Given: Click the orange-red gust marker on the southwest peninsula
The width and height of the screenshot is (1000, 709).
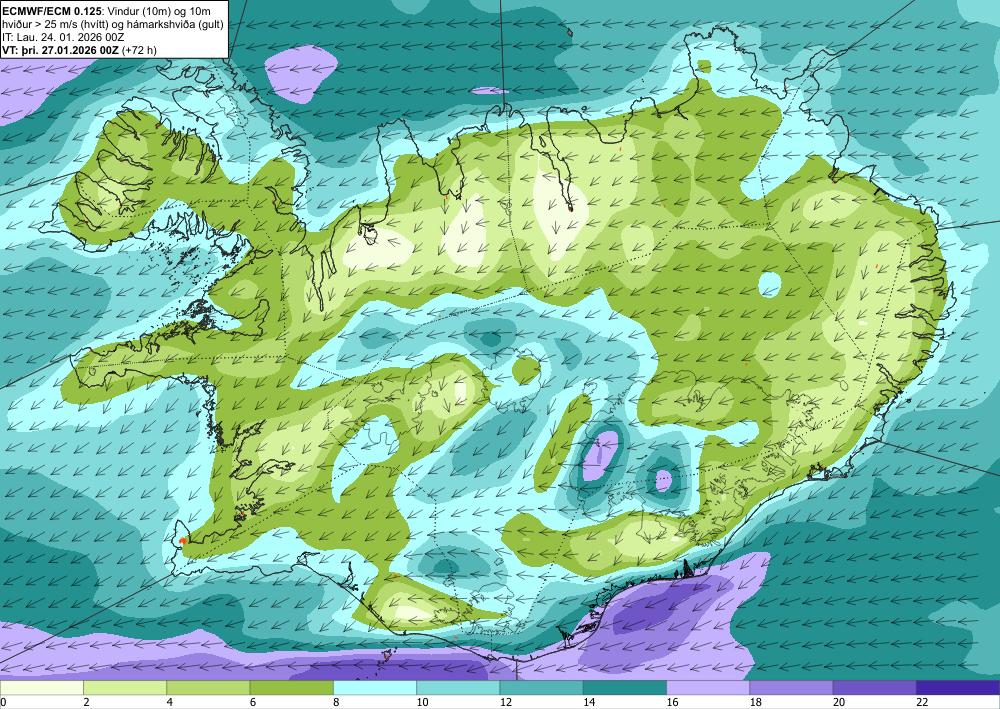Looking at the screenshot, I should [182, 540].
